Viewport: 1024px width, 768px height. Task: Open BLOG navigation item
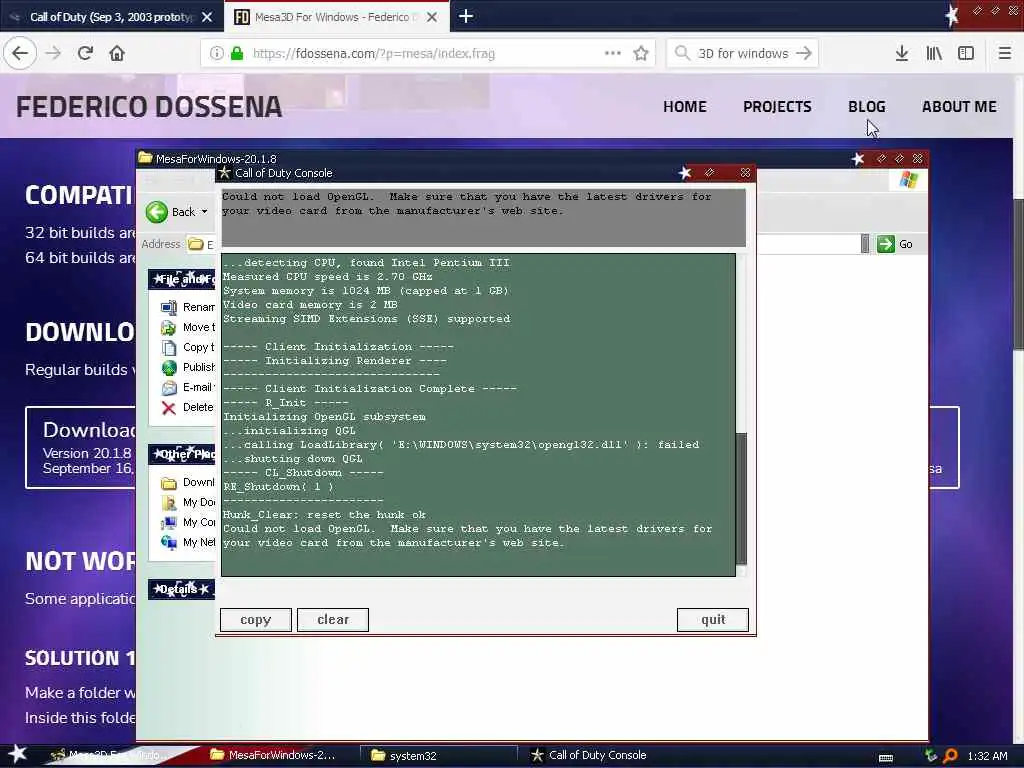point(867,106)
